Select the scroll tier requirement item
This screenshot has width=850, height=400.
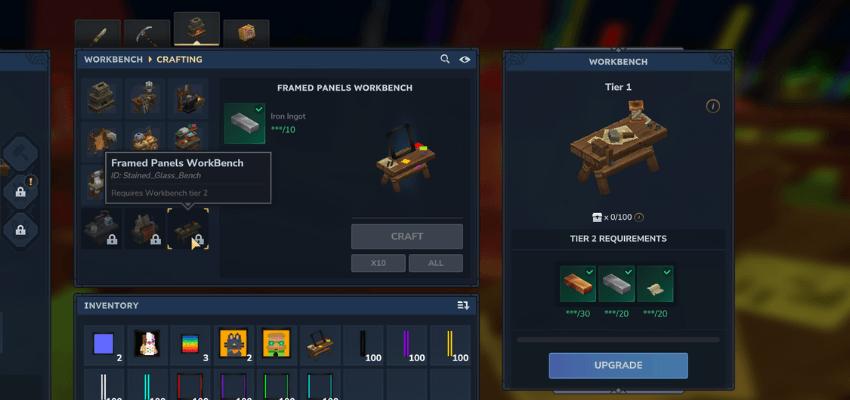click(655, 283)
